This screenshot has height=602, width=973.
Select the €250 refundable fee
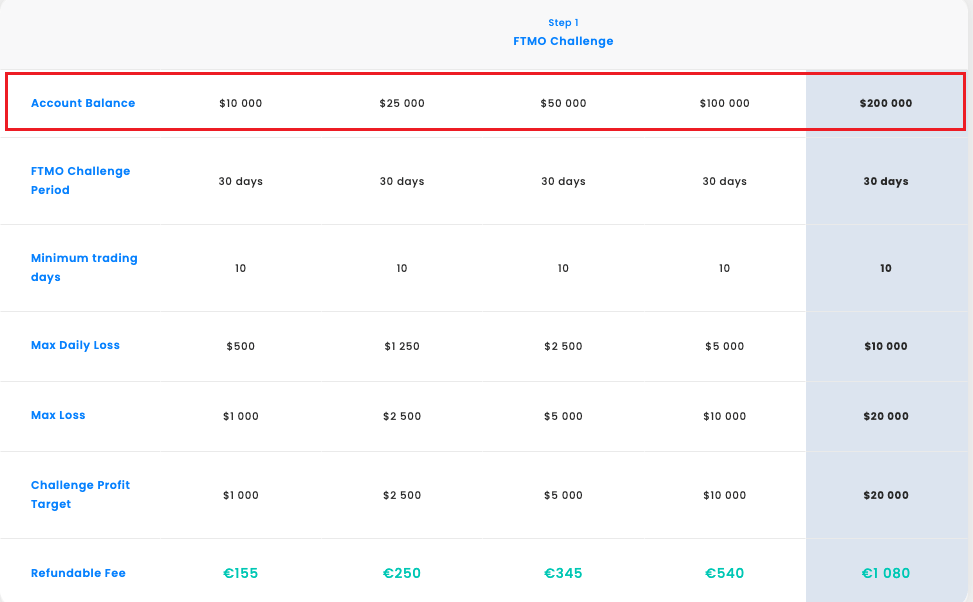click(402, 573)
